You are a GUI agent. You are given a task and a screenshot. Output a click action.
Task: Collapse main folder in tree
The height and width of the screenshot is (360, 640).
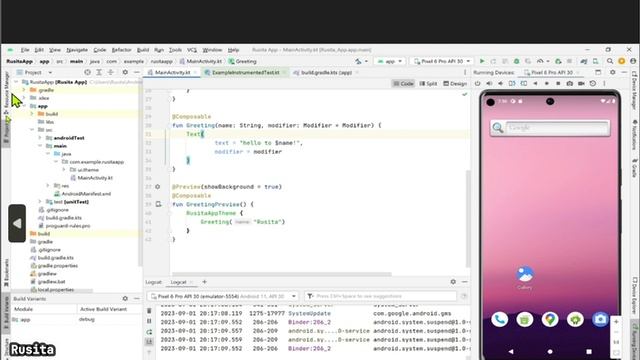(40, 146)
